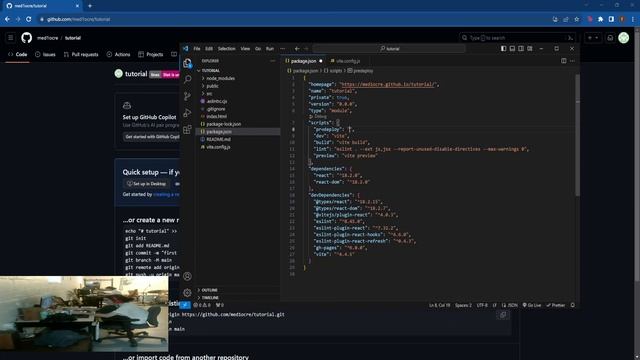Open the View menu in VS Code
The width and height of the screenshot is (640, 360).
pyautogui.click(x=245, y=49)
